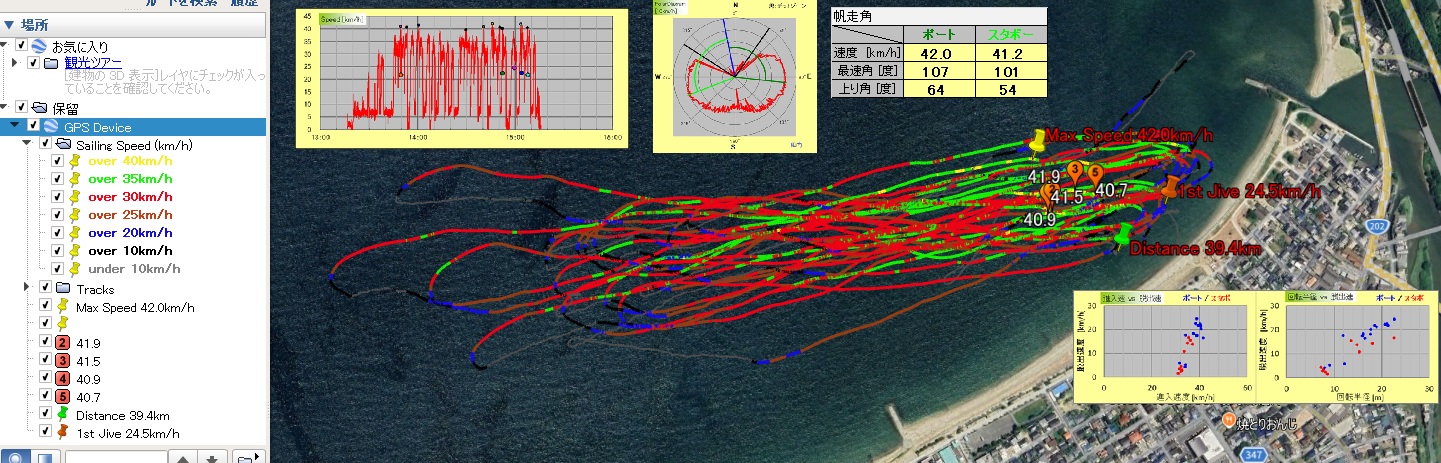The width and height of the screenshot is (1441, 463).
Task: Click the yellow Max Speed pushpin on map
Action: pos(1037,142)
